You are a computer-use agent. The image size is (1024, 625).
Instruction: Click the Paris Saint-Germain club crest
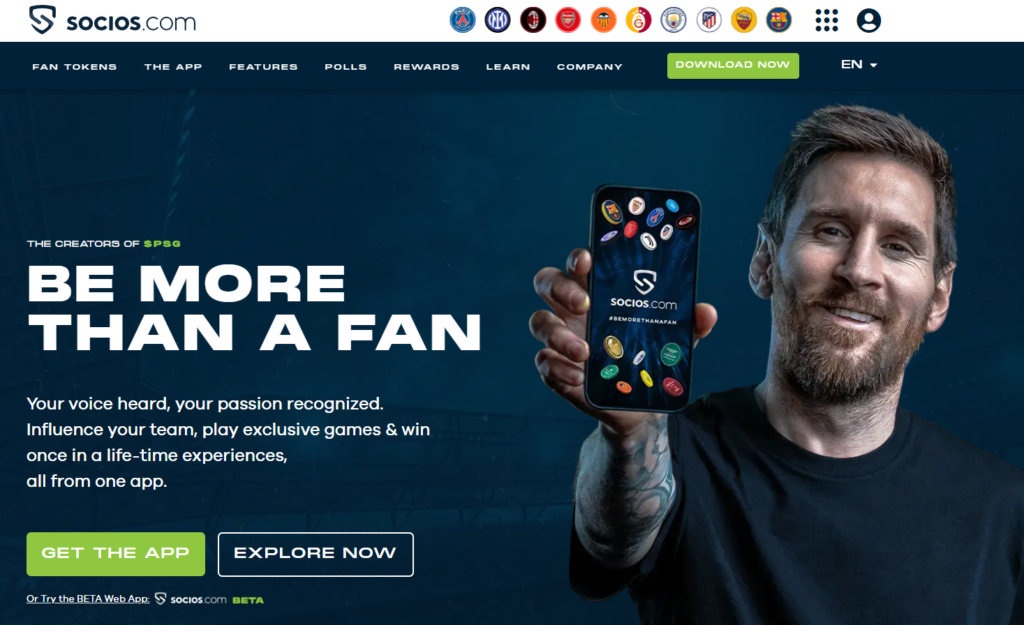coord(462,20)
